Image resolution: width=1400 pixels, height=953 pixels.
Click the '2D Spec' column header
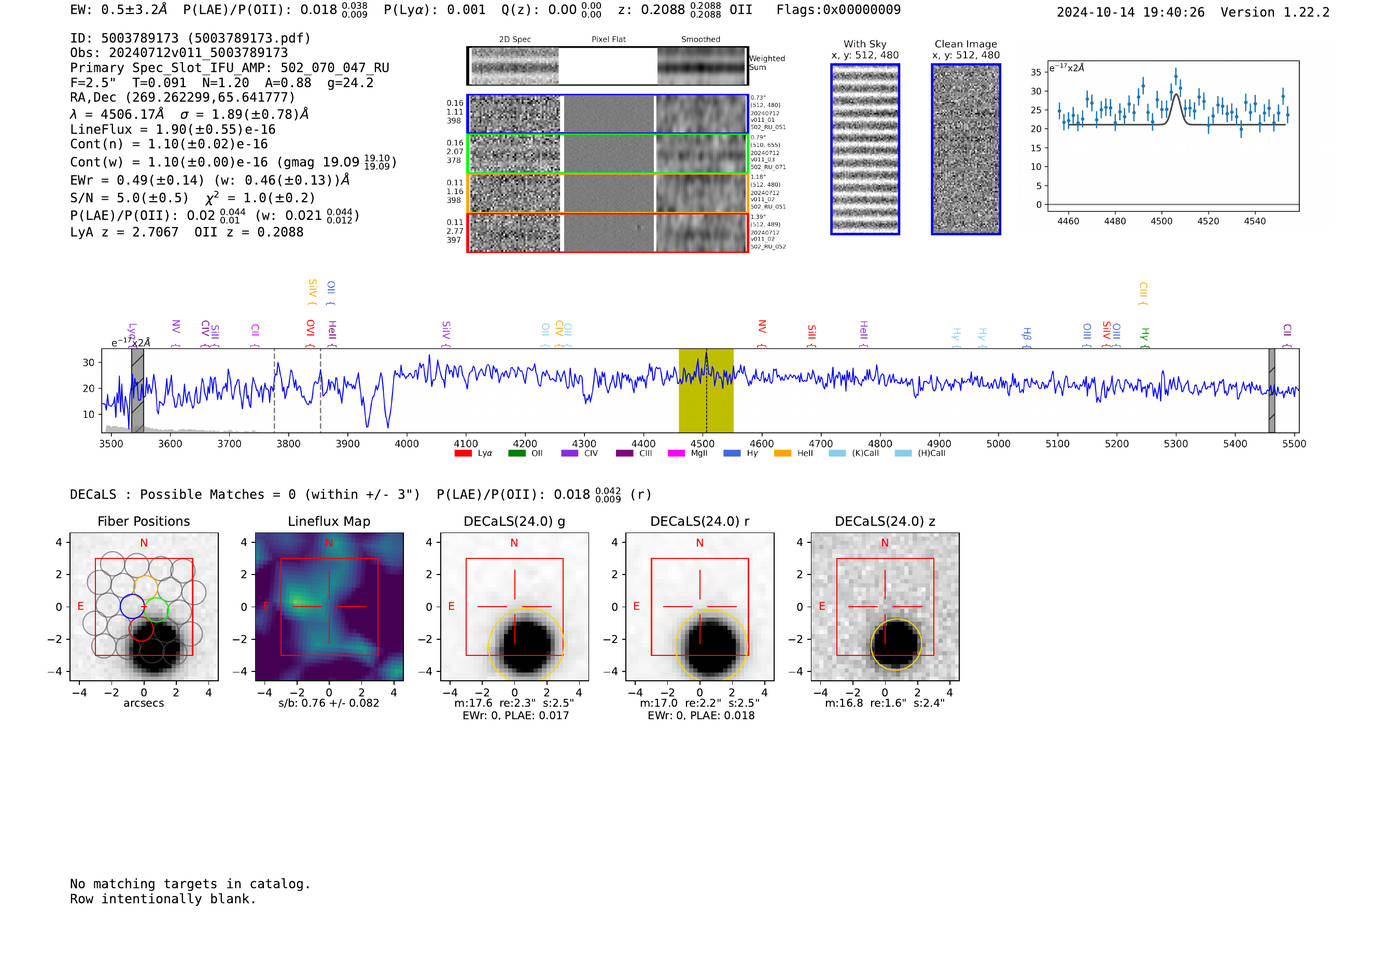[x=515, y=39]
